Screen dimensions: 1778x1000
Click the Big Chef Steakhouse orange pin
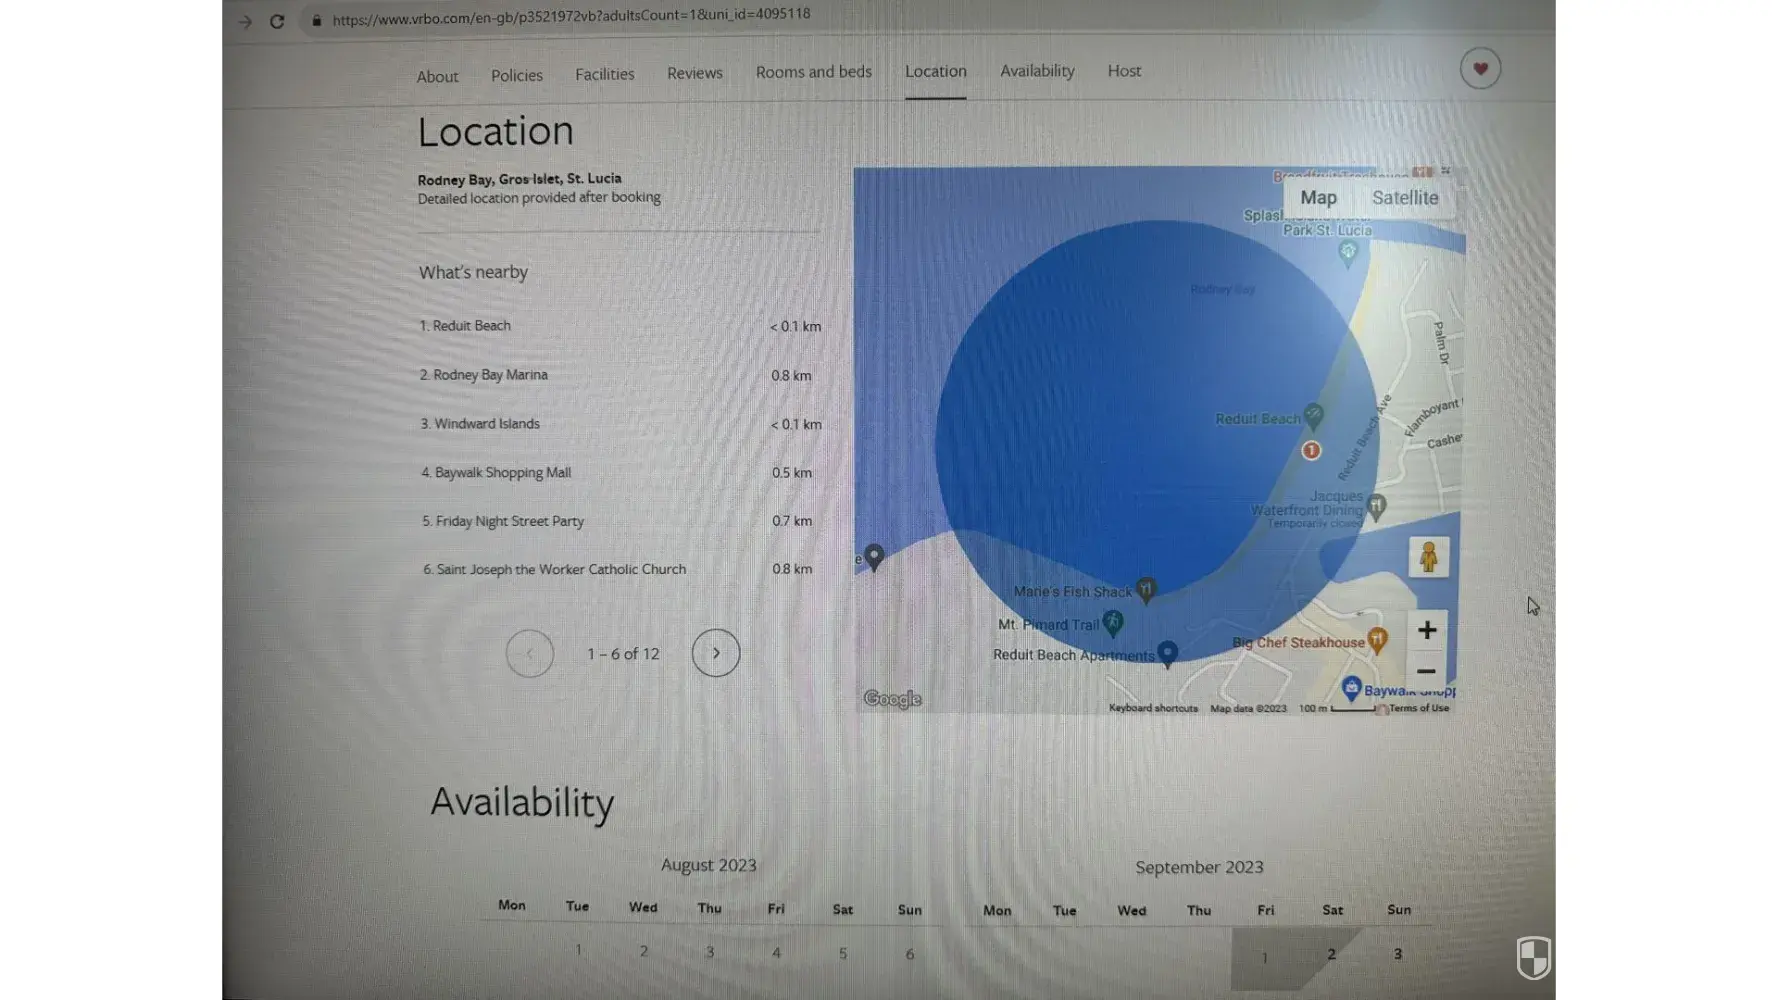[x=1377, y=640]
